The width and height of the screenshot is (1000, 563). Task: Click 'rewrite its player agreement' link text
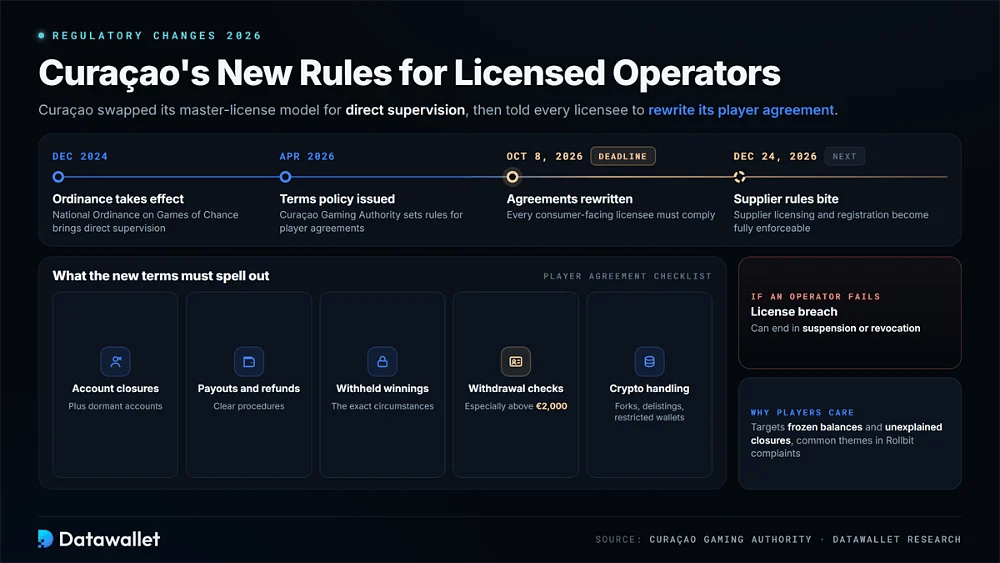[x=741, y=110]
